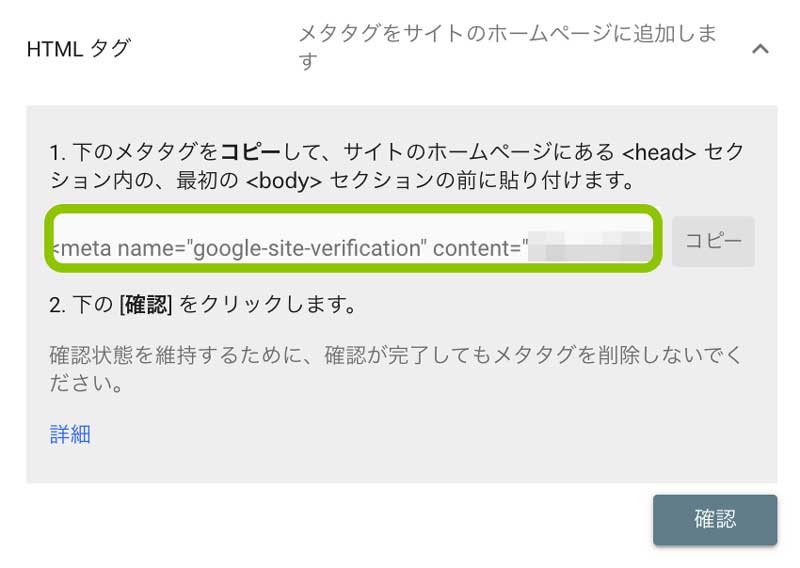Click the <head> text in step 1
The image size is (800, 568).
(659, 152)
